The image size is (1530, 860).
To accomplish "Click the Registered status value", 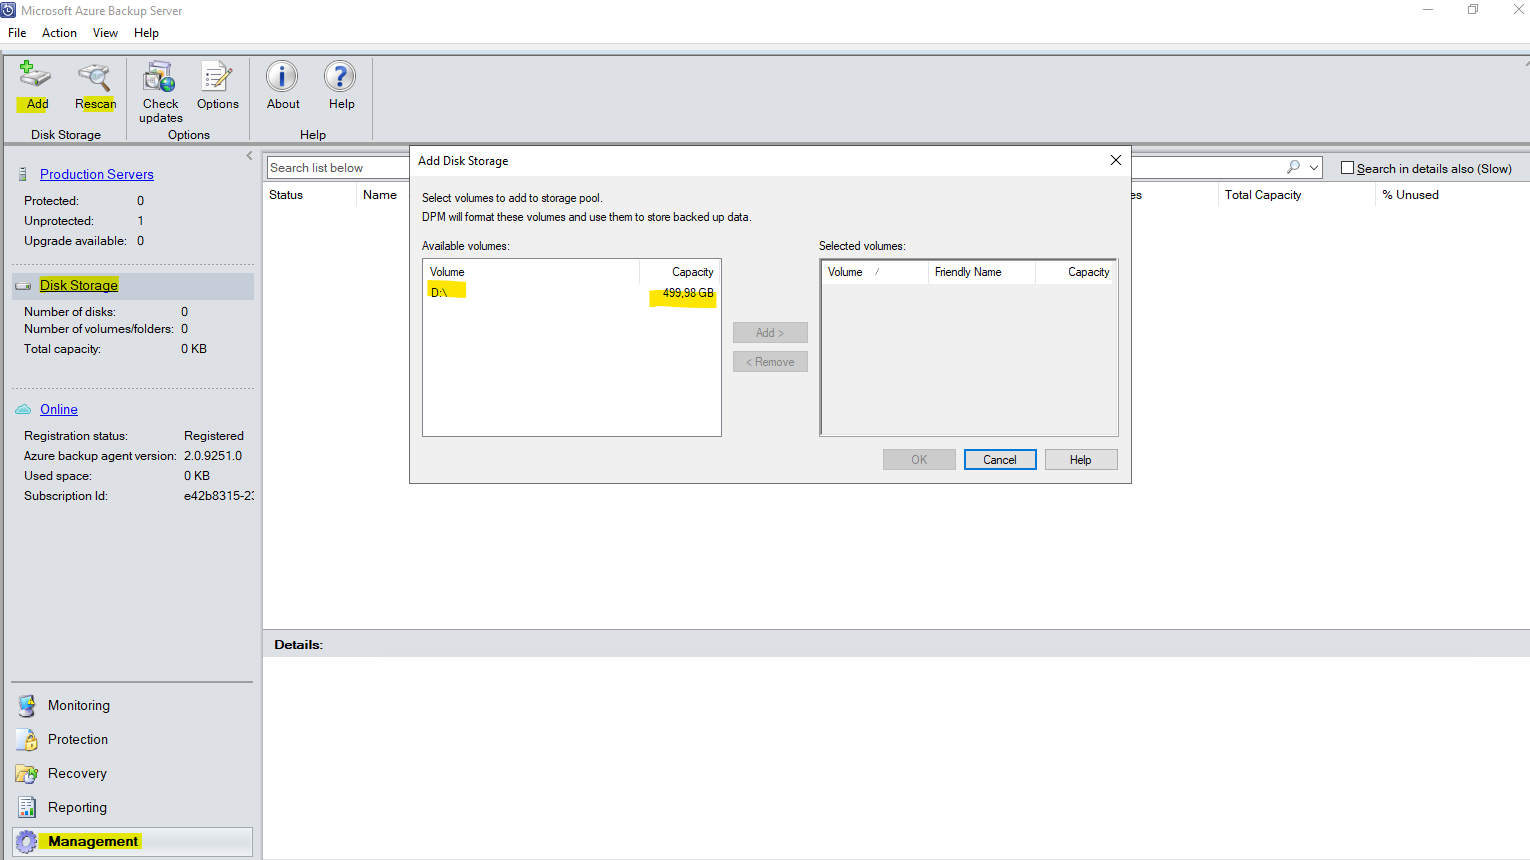I will (214, 436).
